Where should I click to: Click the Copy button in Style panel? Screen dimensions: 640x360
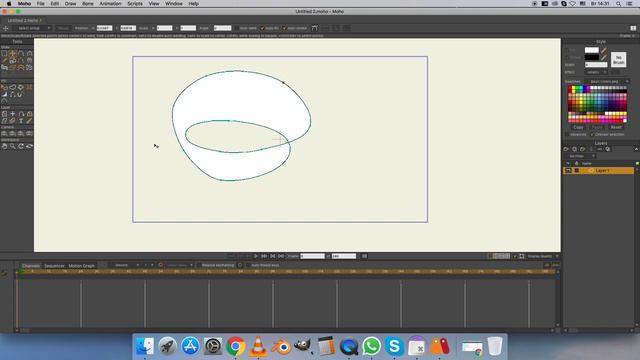point(578,127)
